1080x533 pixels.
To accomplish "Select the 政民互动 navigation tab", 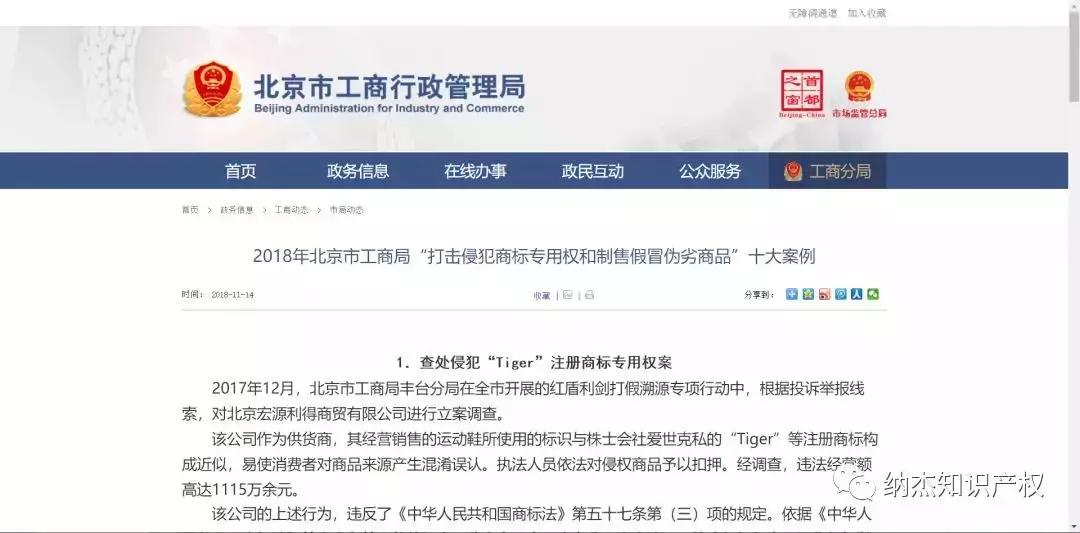I will (593, 171).
